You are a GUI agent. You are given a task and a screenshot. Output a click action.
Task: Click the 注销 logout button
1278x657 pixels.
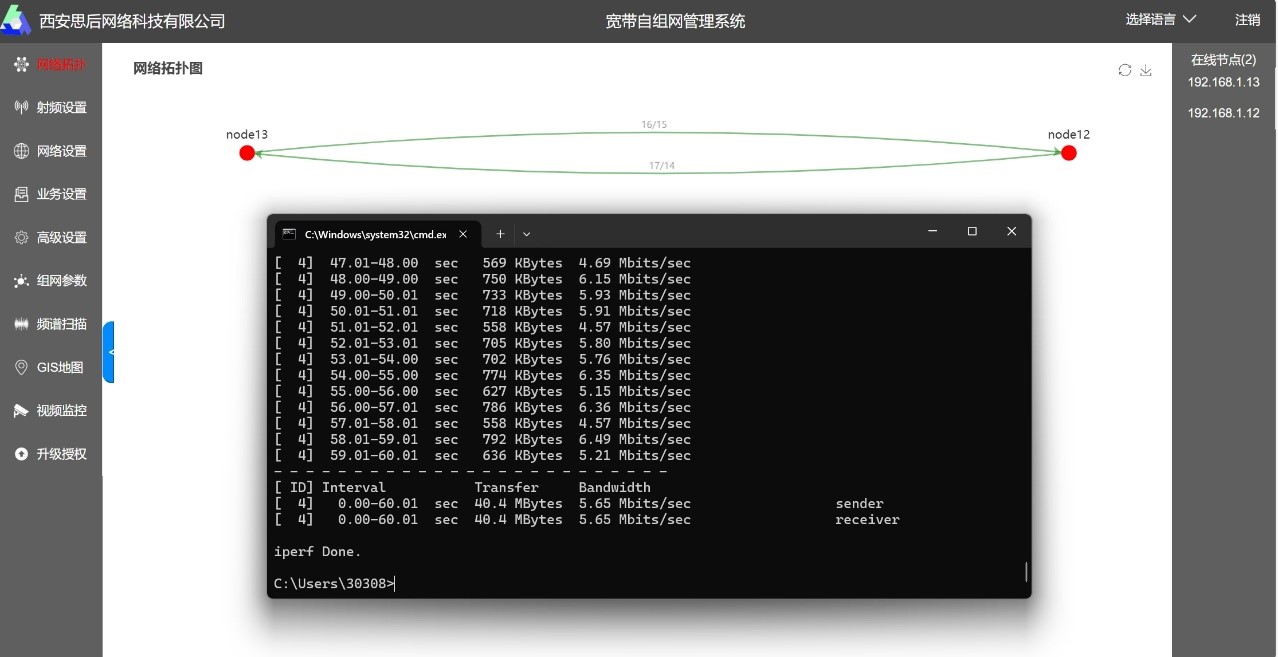coord(1247,20)
